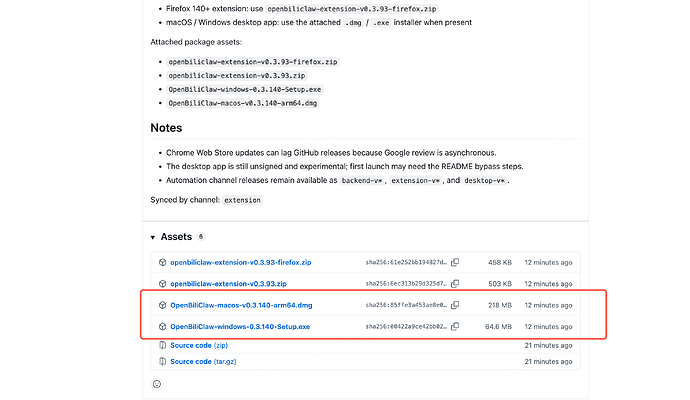Image resolution: width=690 pixels, height=400 pixels.
Task: Download Source code (tar.gz)
Action: 203,361
